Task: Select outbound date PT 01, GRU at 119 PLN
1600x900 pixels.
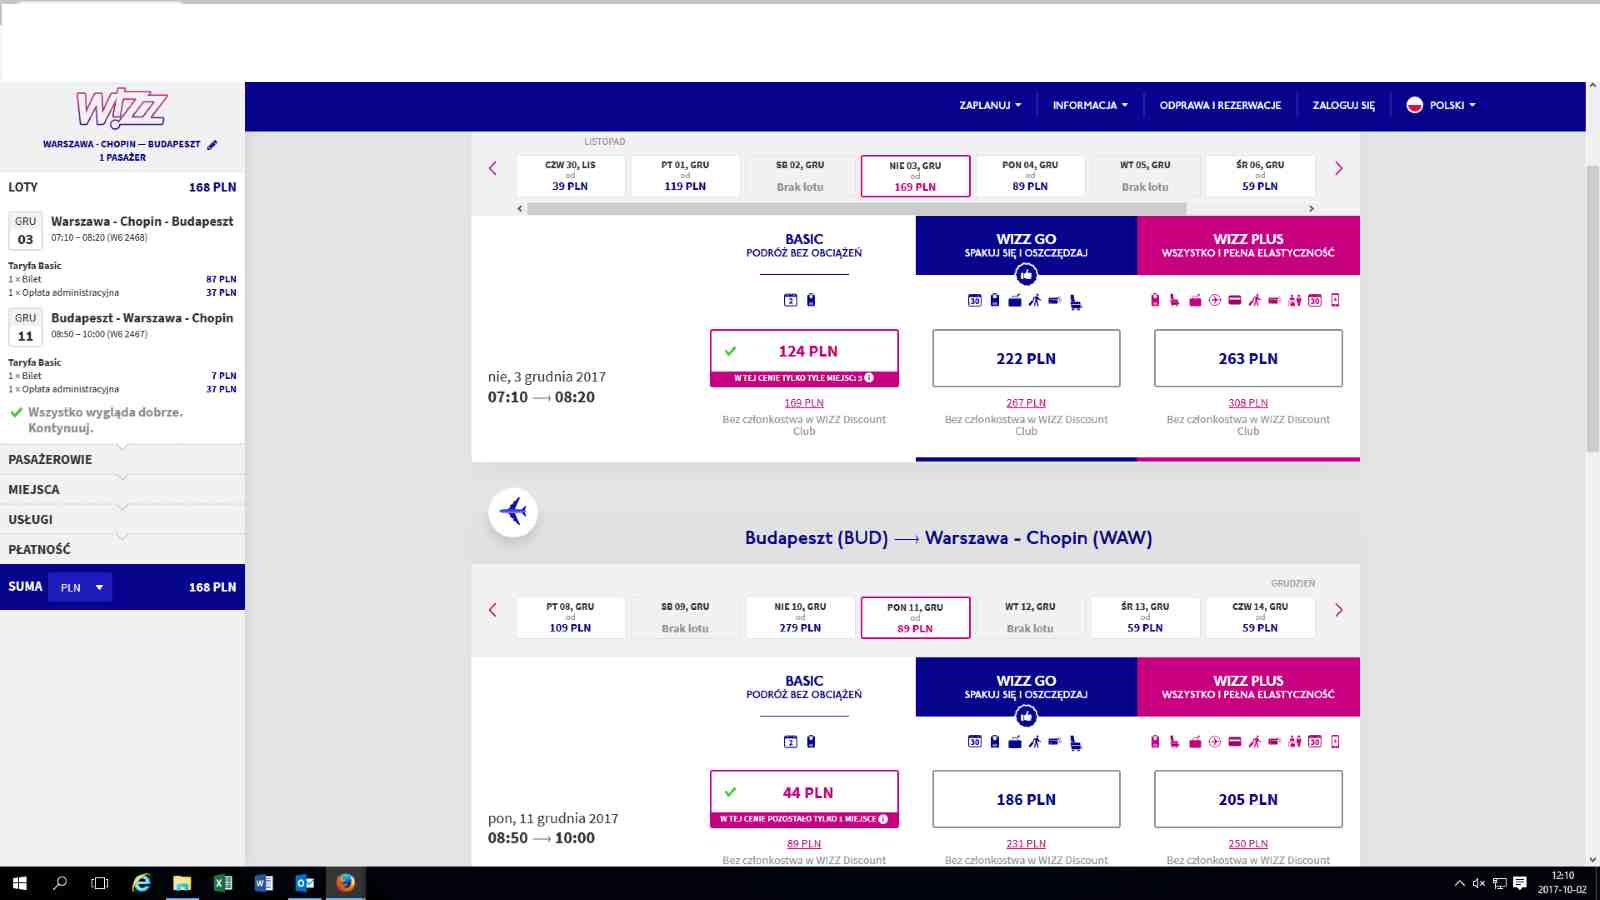Action: coord(685,176)
